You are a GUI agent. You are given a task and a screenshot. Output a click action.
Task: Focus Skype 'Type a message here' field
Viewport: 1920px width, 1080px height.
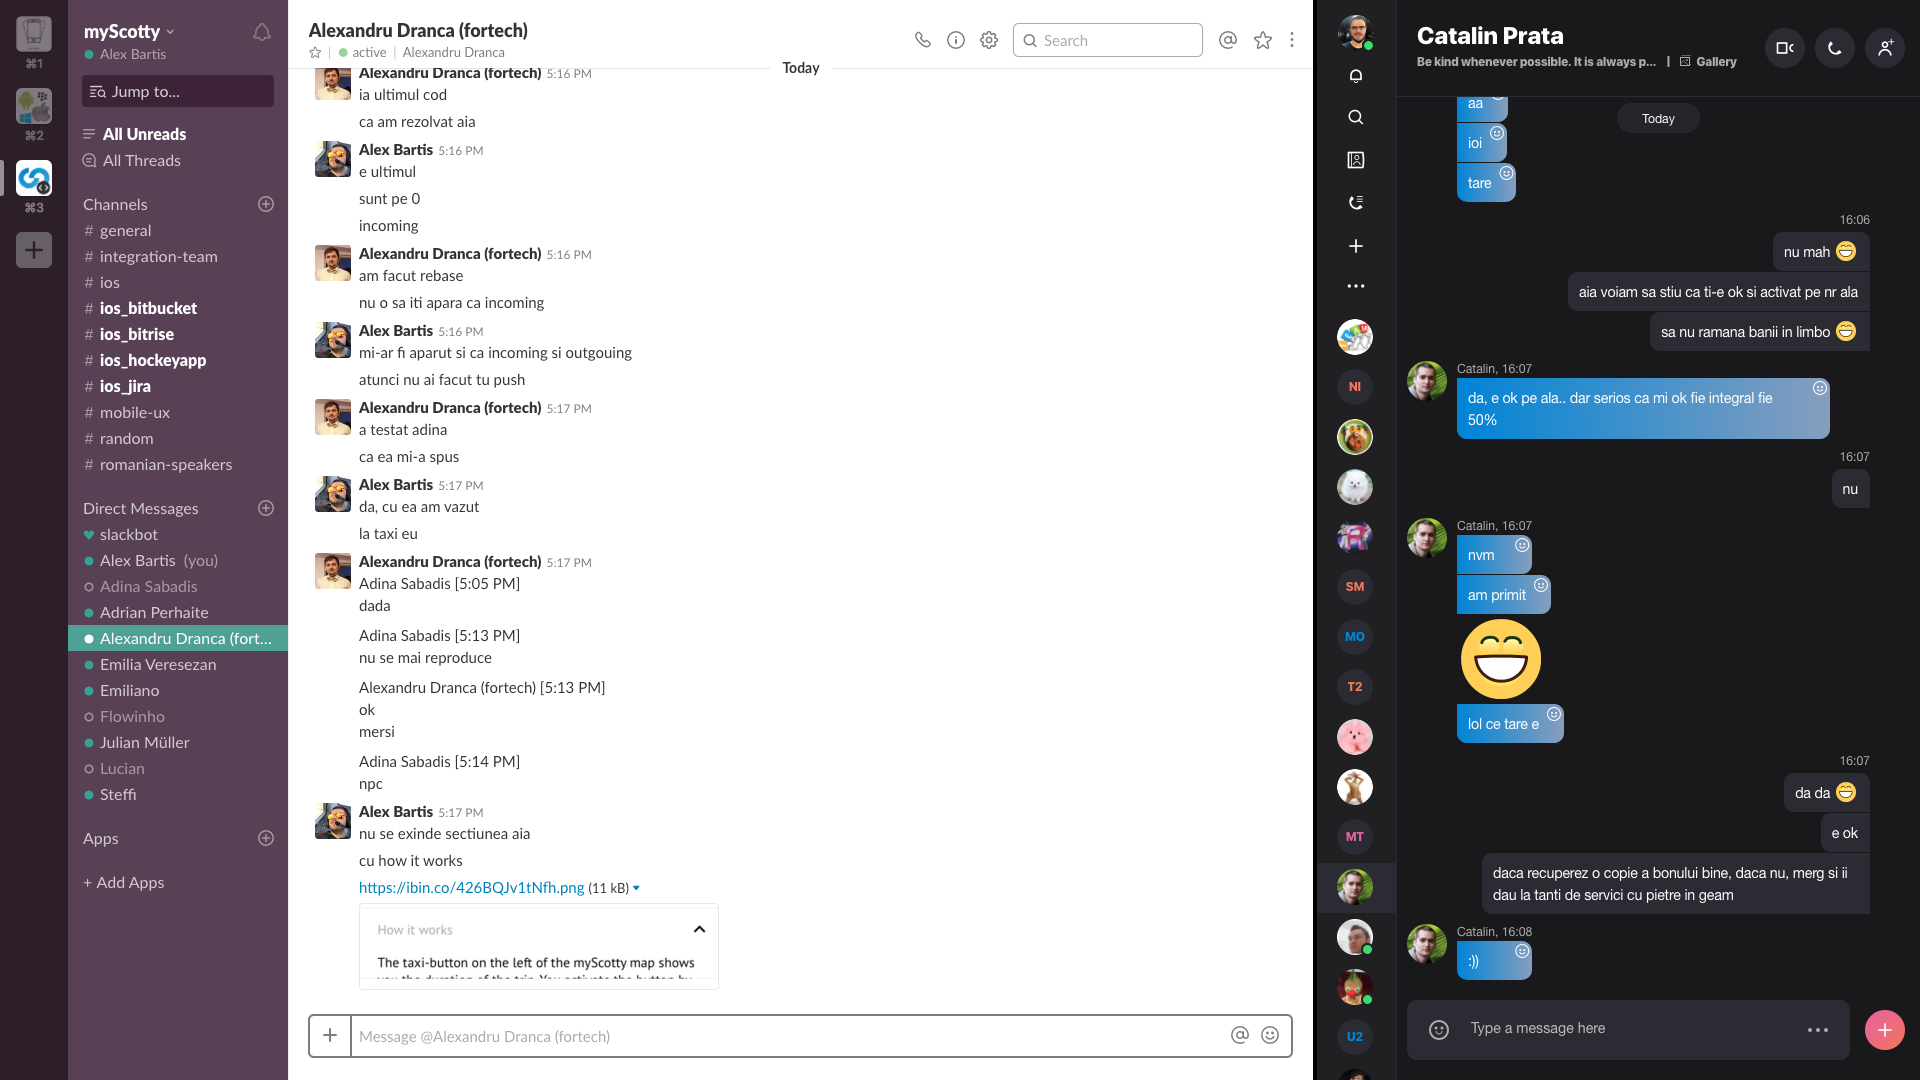click(x=1630, y=1029)
